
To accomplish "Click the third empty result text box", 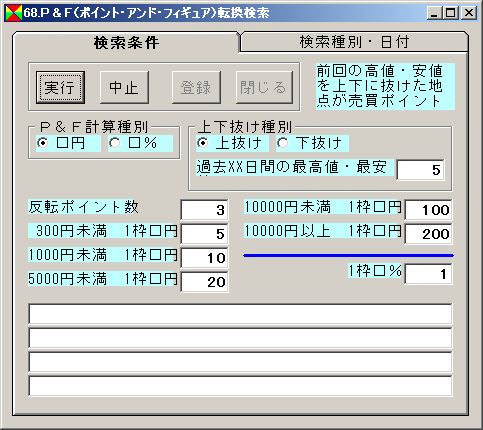I will point(240,362).
